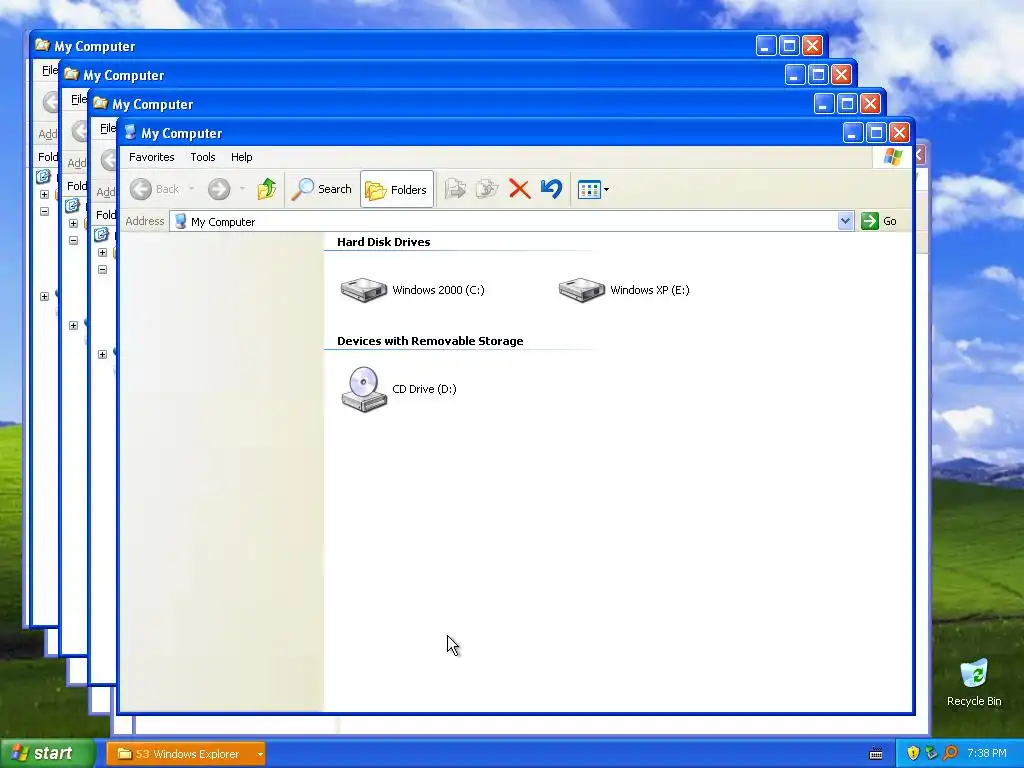The width and height of the screenshot is (1024, 768).
Task: Click the 53 Windows Explorer taskbar group
Action: (x=186, y=754)
